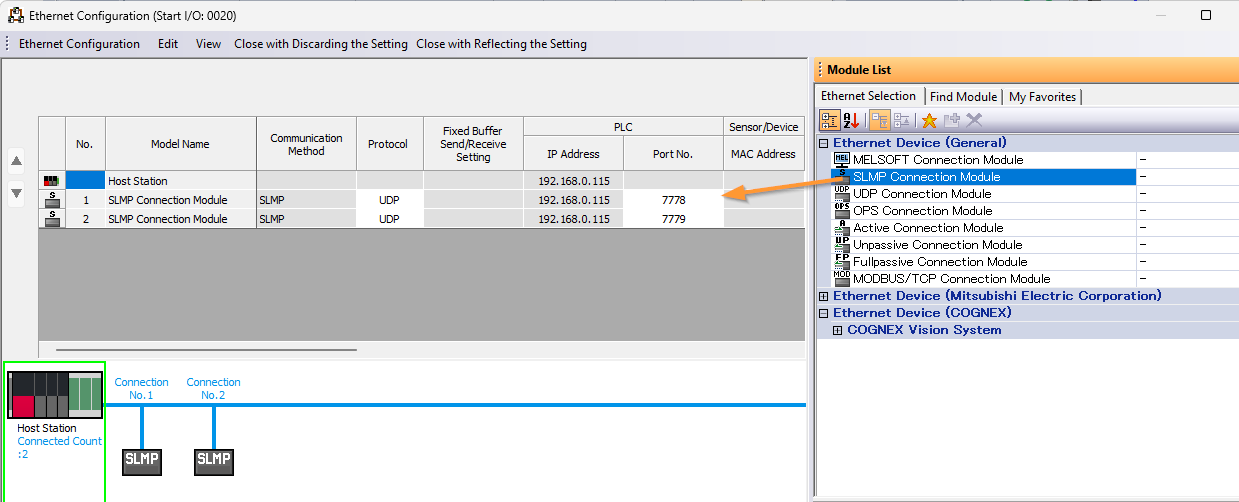Click port number cell 7779

[x=673, y=219]
